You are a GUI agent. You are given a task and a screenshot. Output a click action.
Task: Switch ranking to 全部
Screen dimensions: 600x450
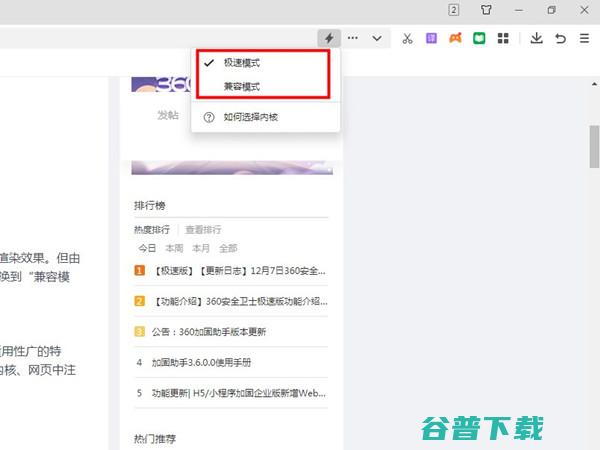pos(228,248)
